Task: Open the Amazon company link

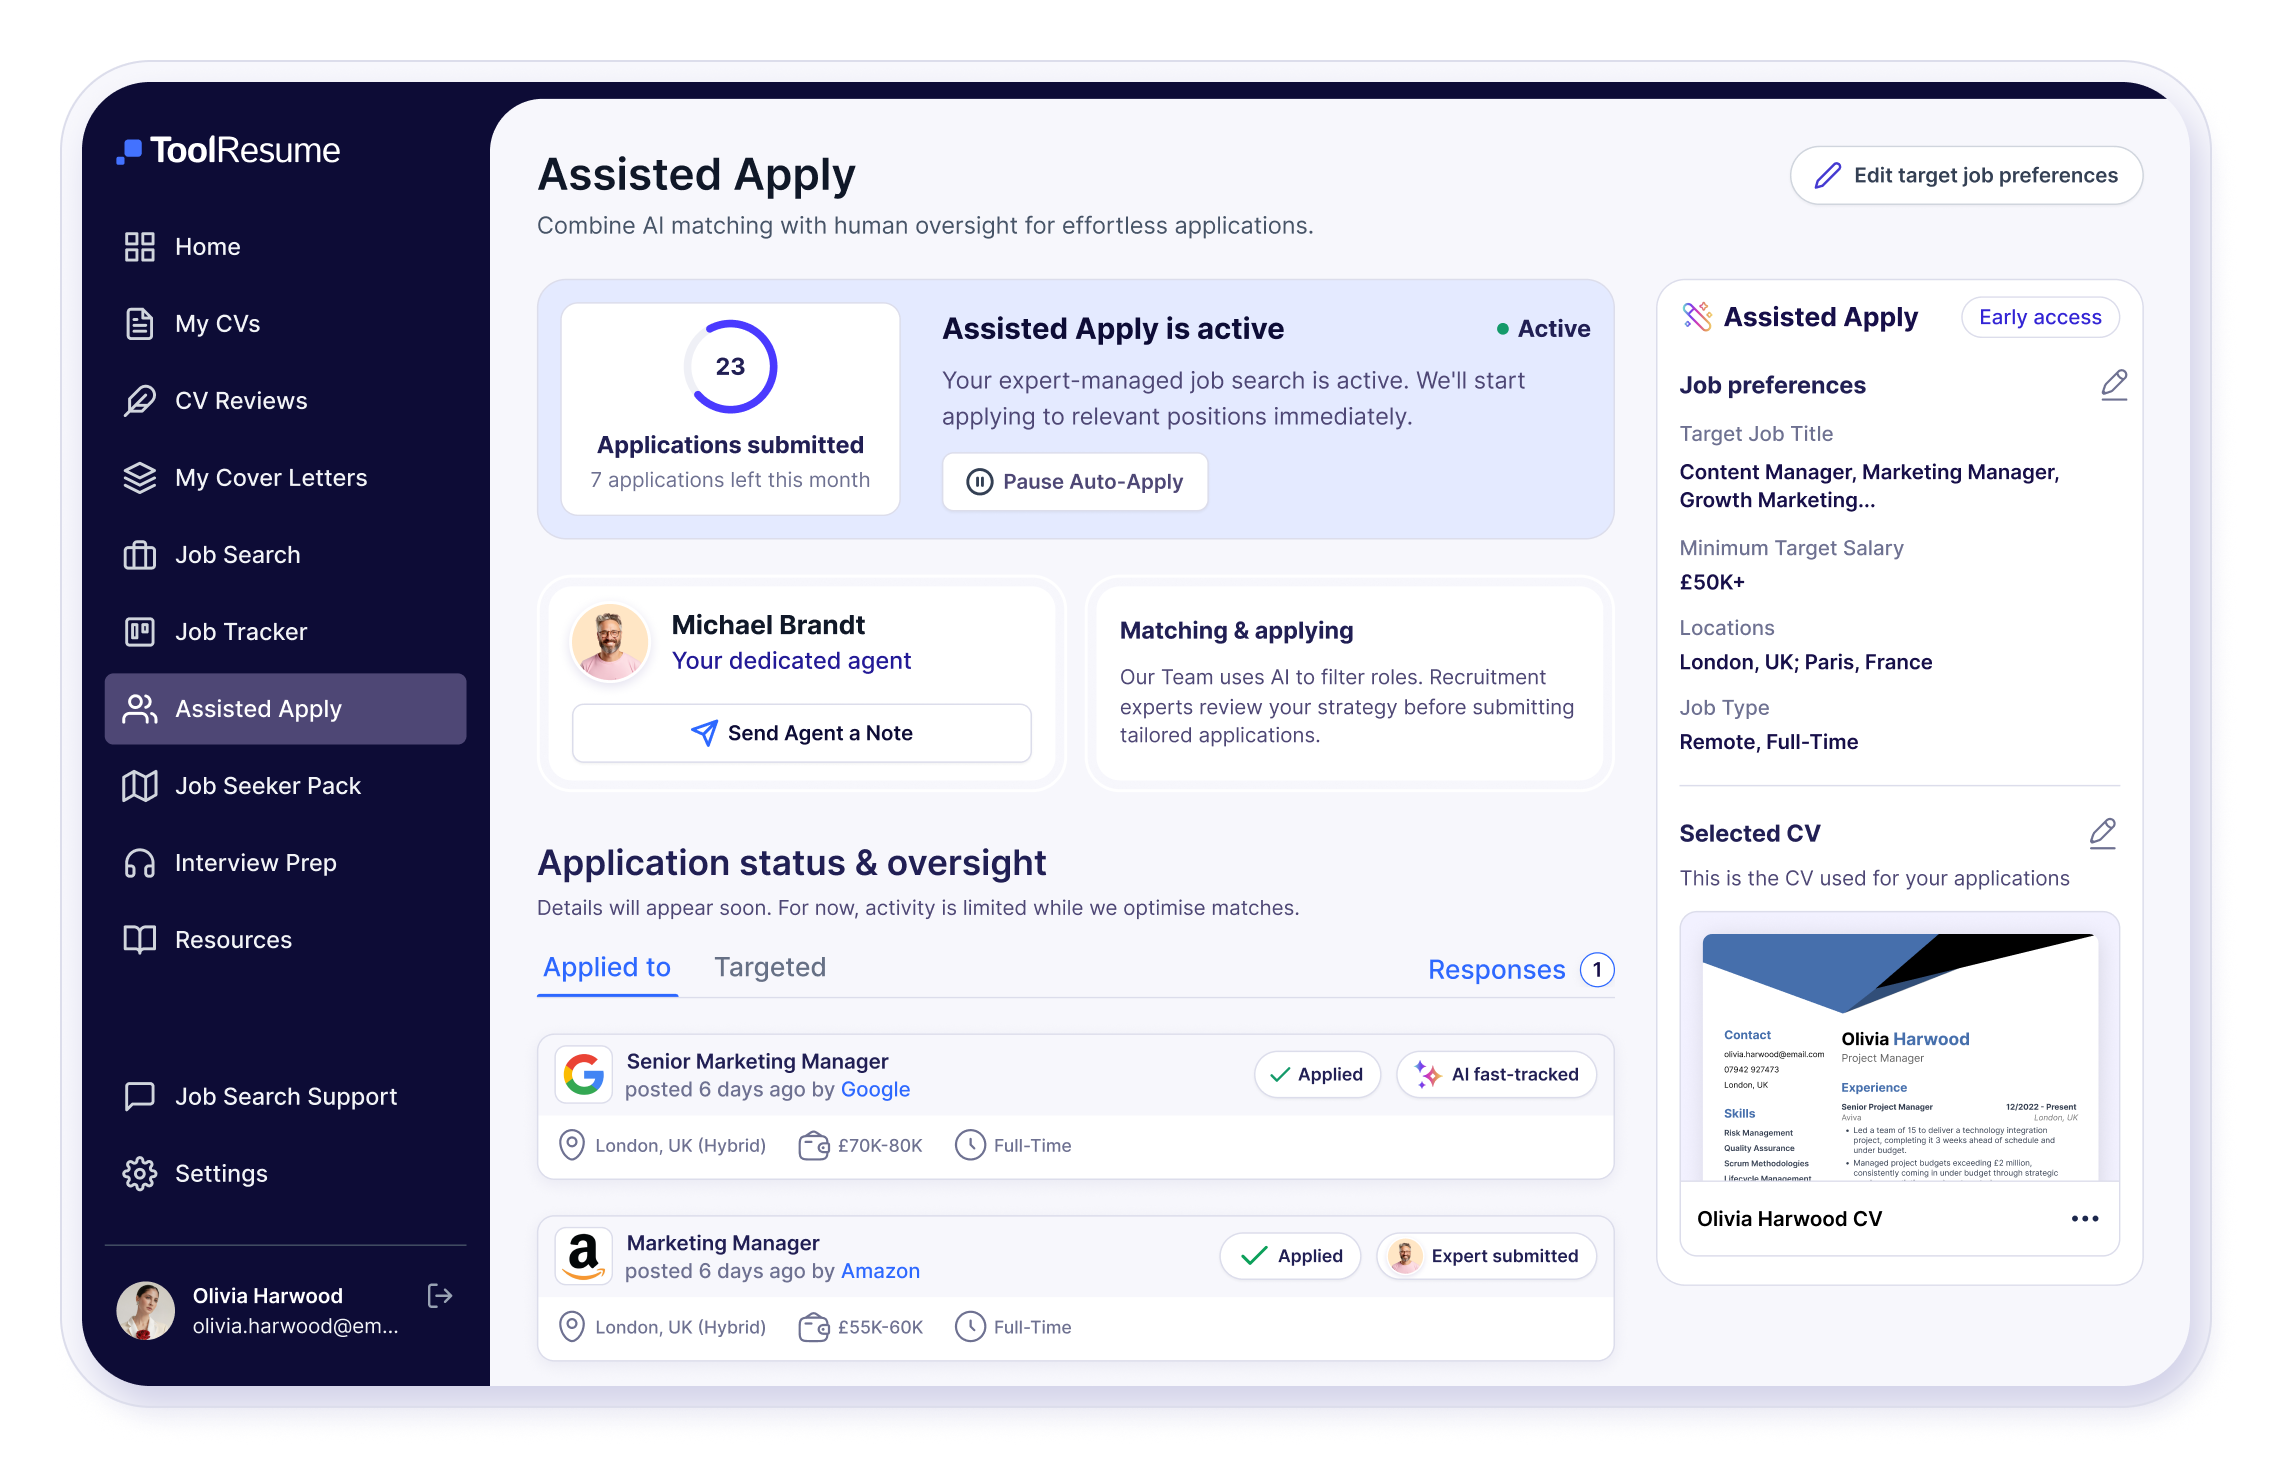Action: [880, 1271]
